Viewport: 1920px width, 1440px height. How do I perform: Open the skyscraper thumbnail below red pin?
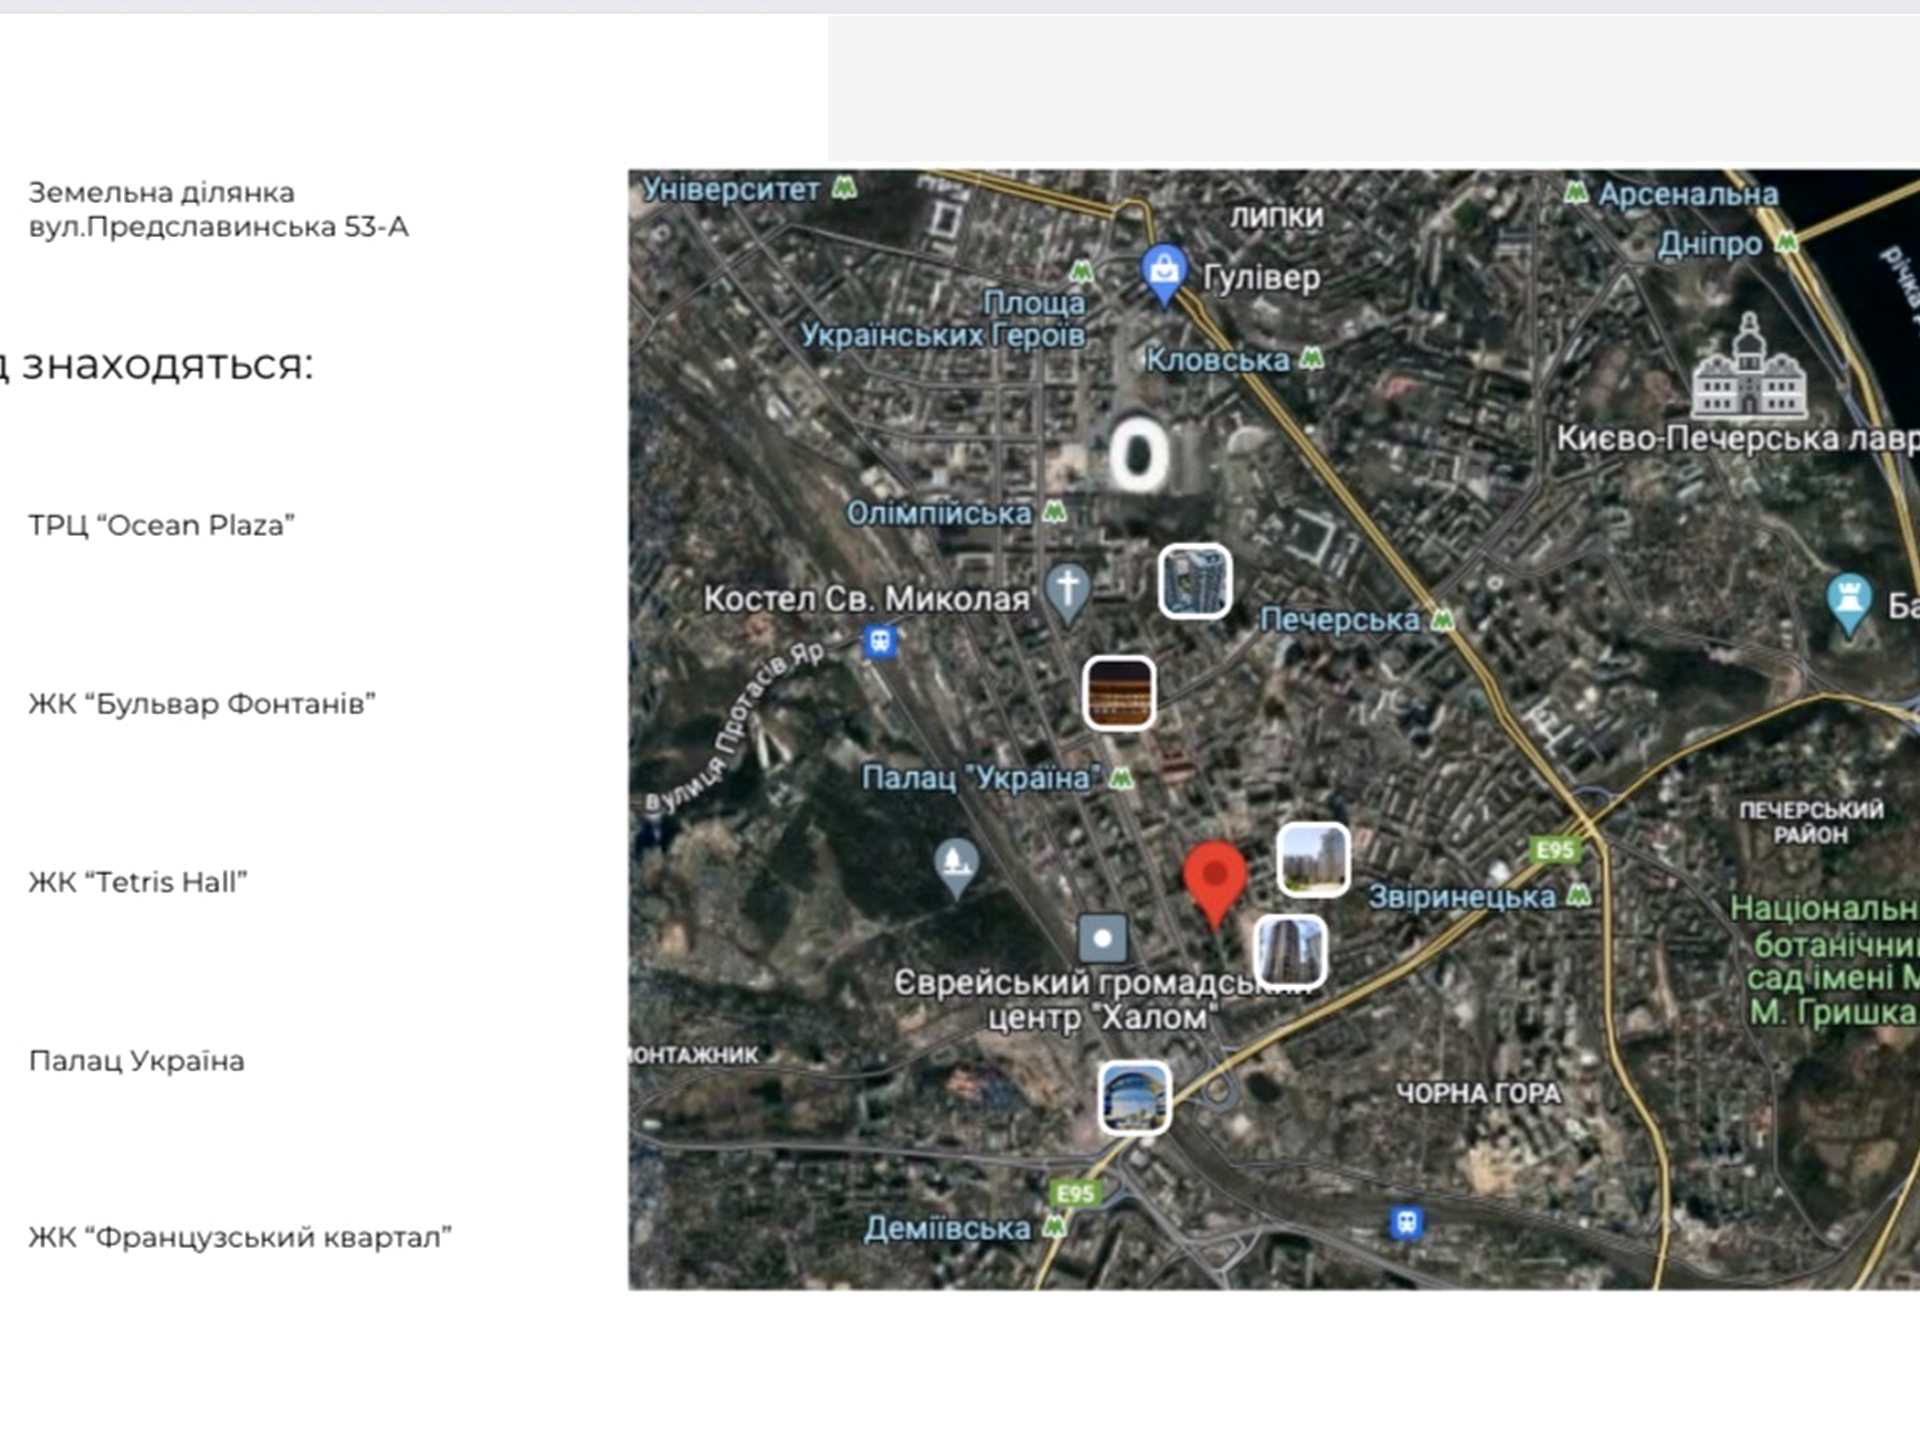1290,950
